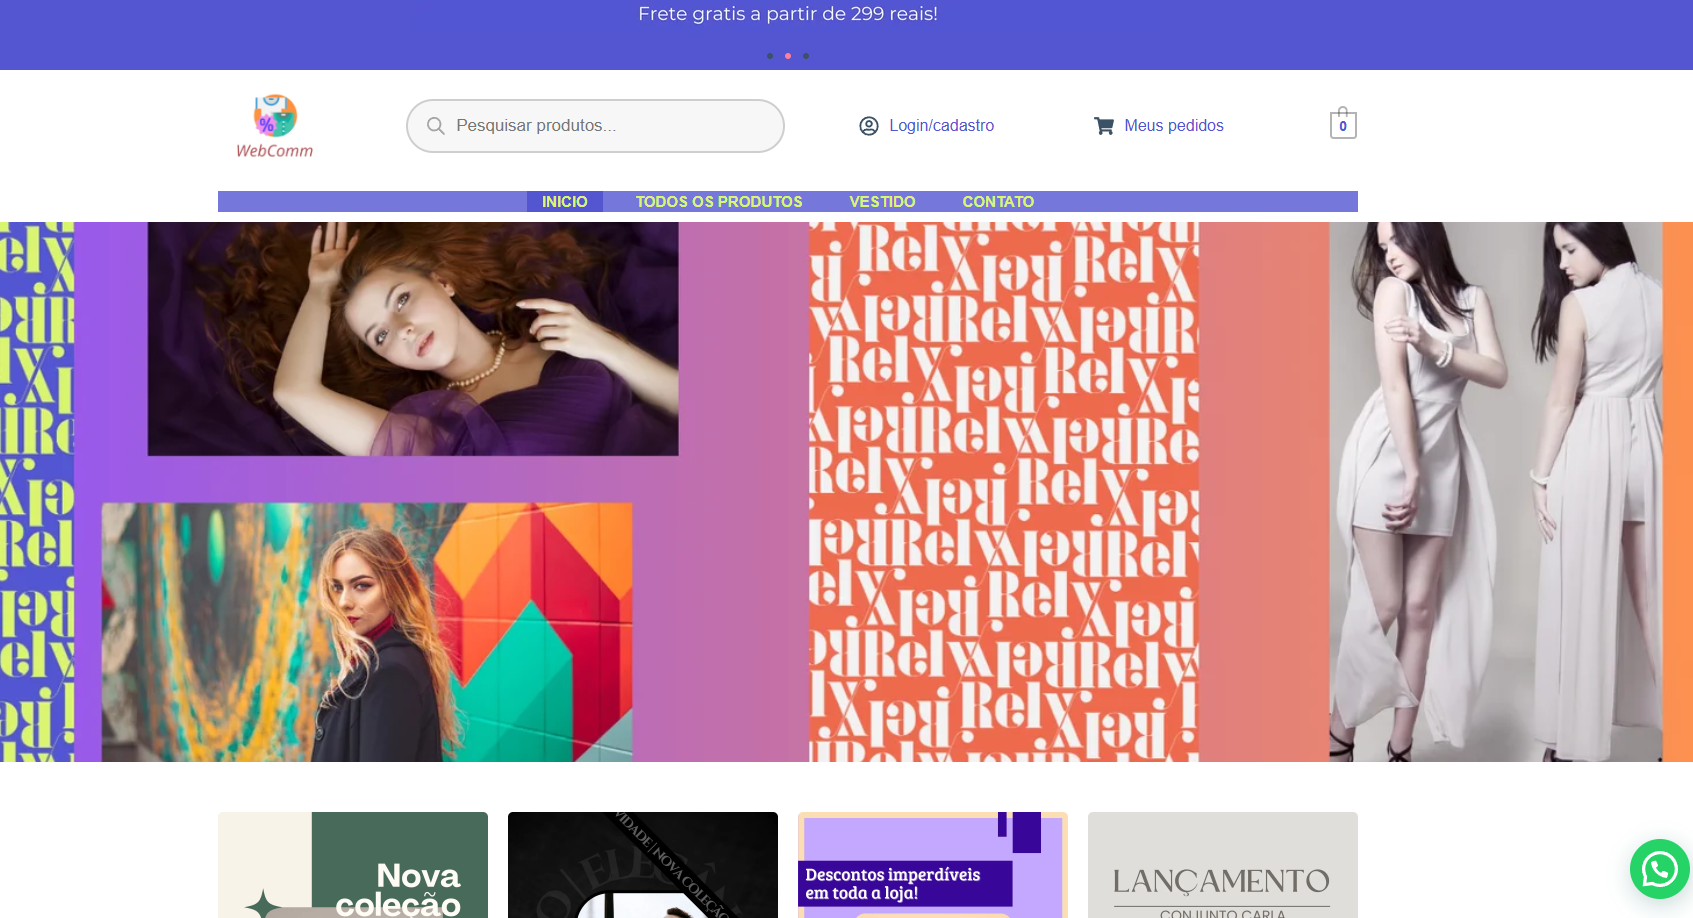Screen dimensions: 1693x918
Task: Open the VESTIDO category menu
Action: tap(882, 202)
